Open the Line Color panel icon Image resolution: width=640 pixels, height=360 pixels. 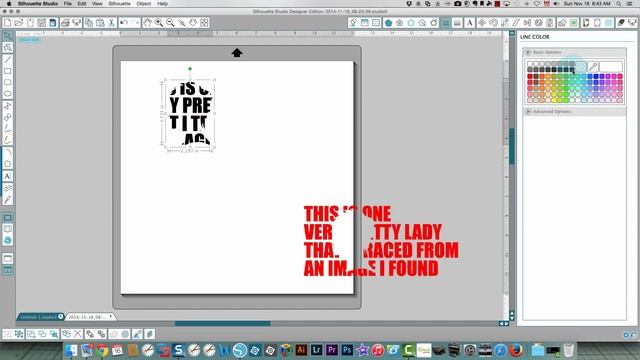click(x=446, y=23)
